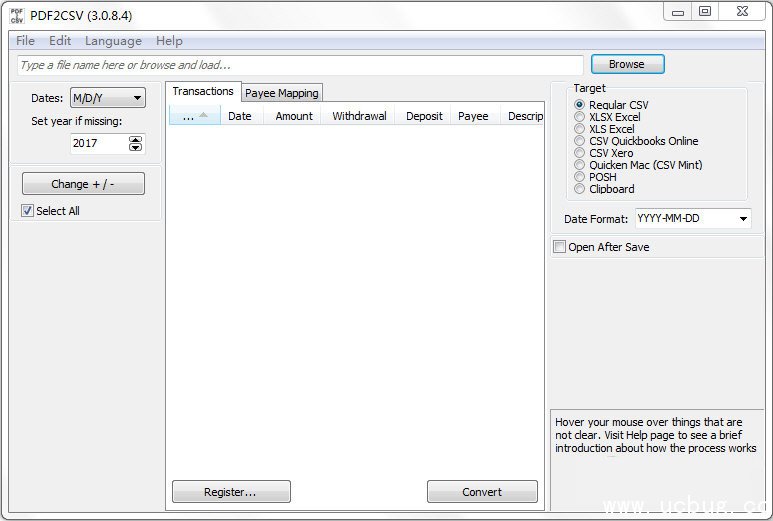Click the file name input field

click(x=300, y=65)
